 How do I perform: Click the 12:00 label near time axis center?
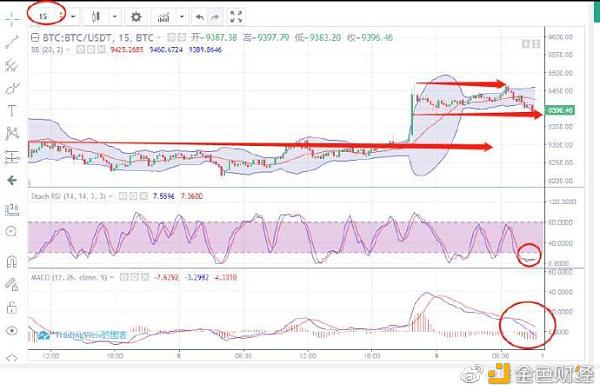[x=308, y=356]
